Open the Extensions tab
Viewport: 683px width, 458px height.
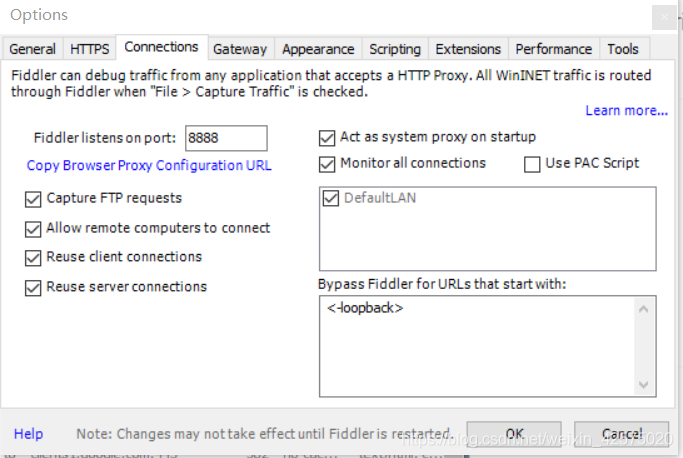click(x=468, y=49)
